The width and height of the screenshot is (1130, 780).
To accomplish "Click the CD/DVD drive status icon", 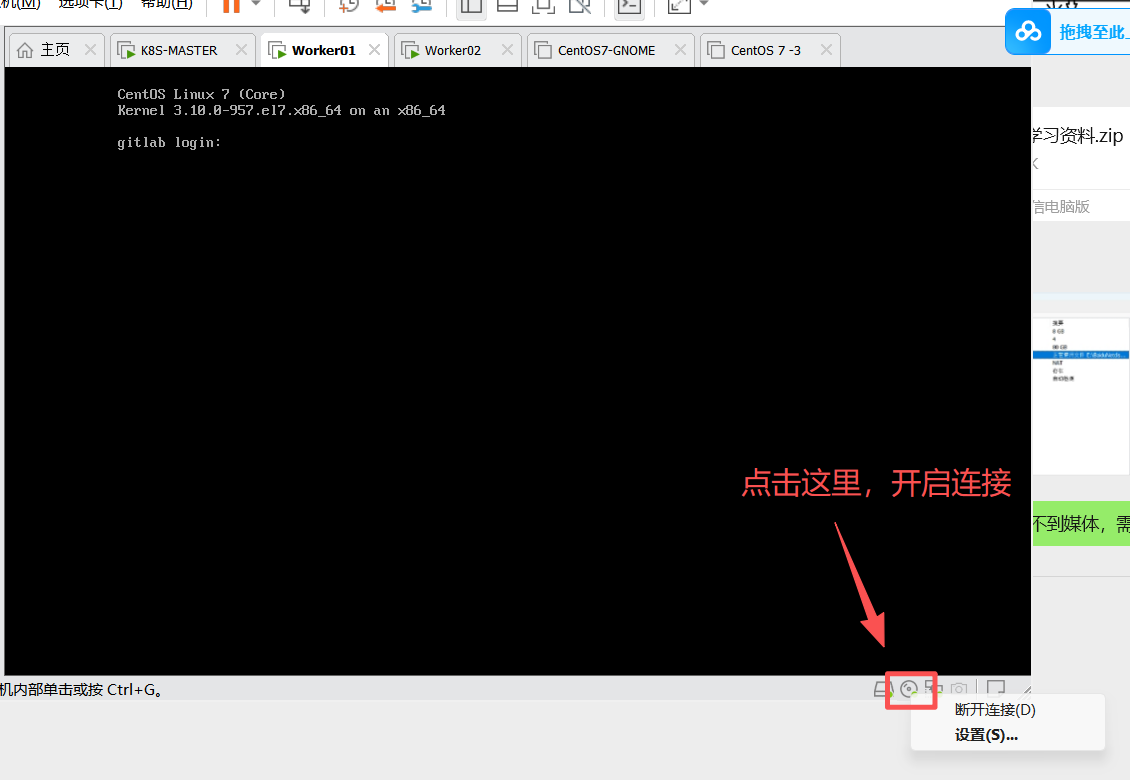I will point(909,689).
